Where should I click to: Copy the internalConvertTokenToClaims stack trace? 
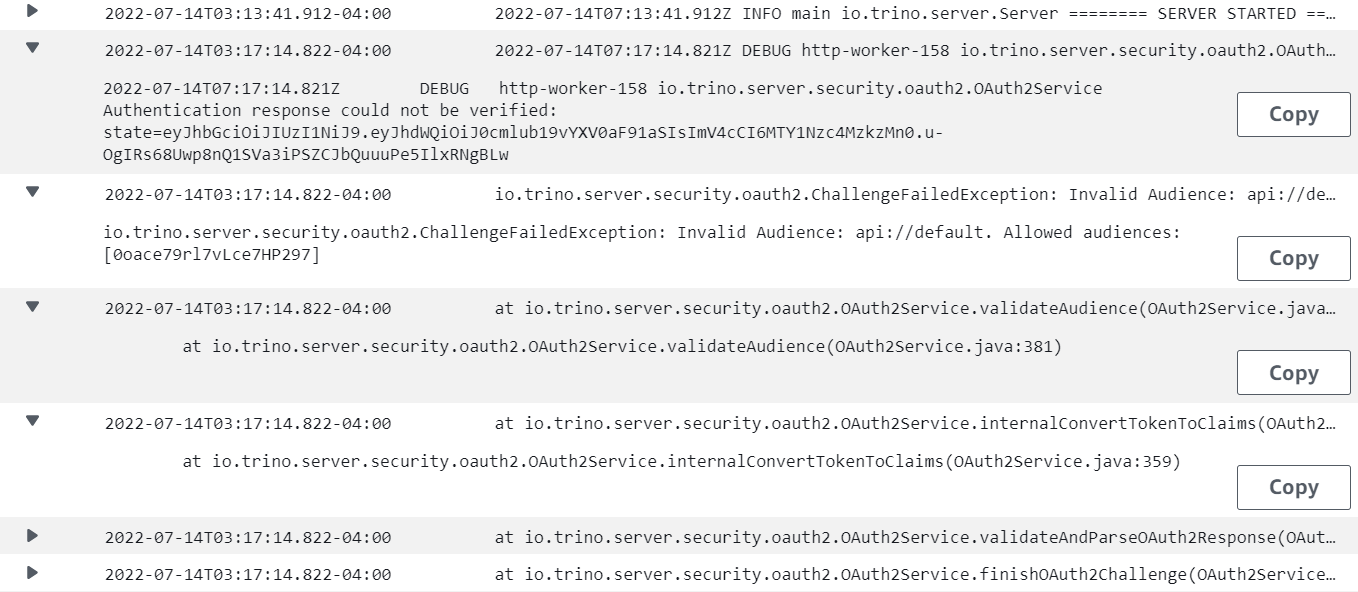tap(1293, 487)
